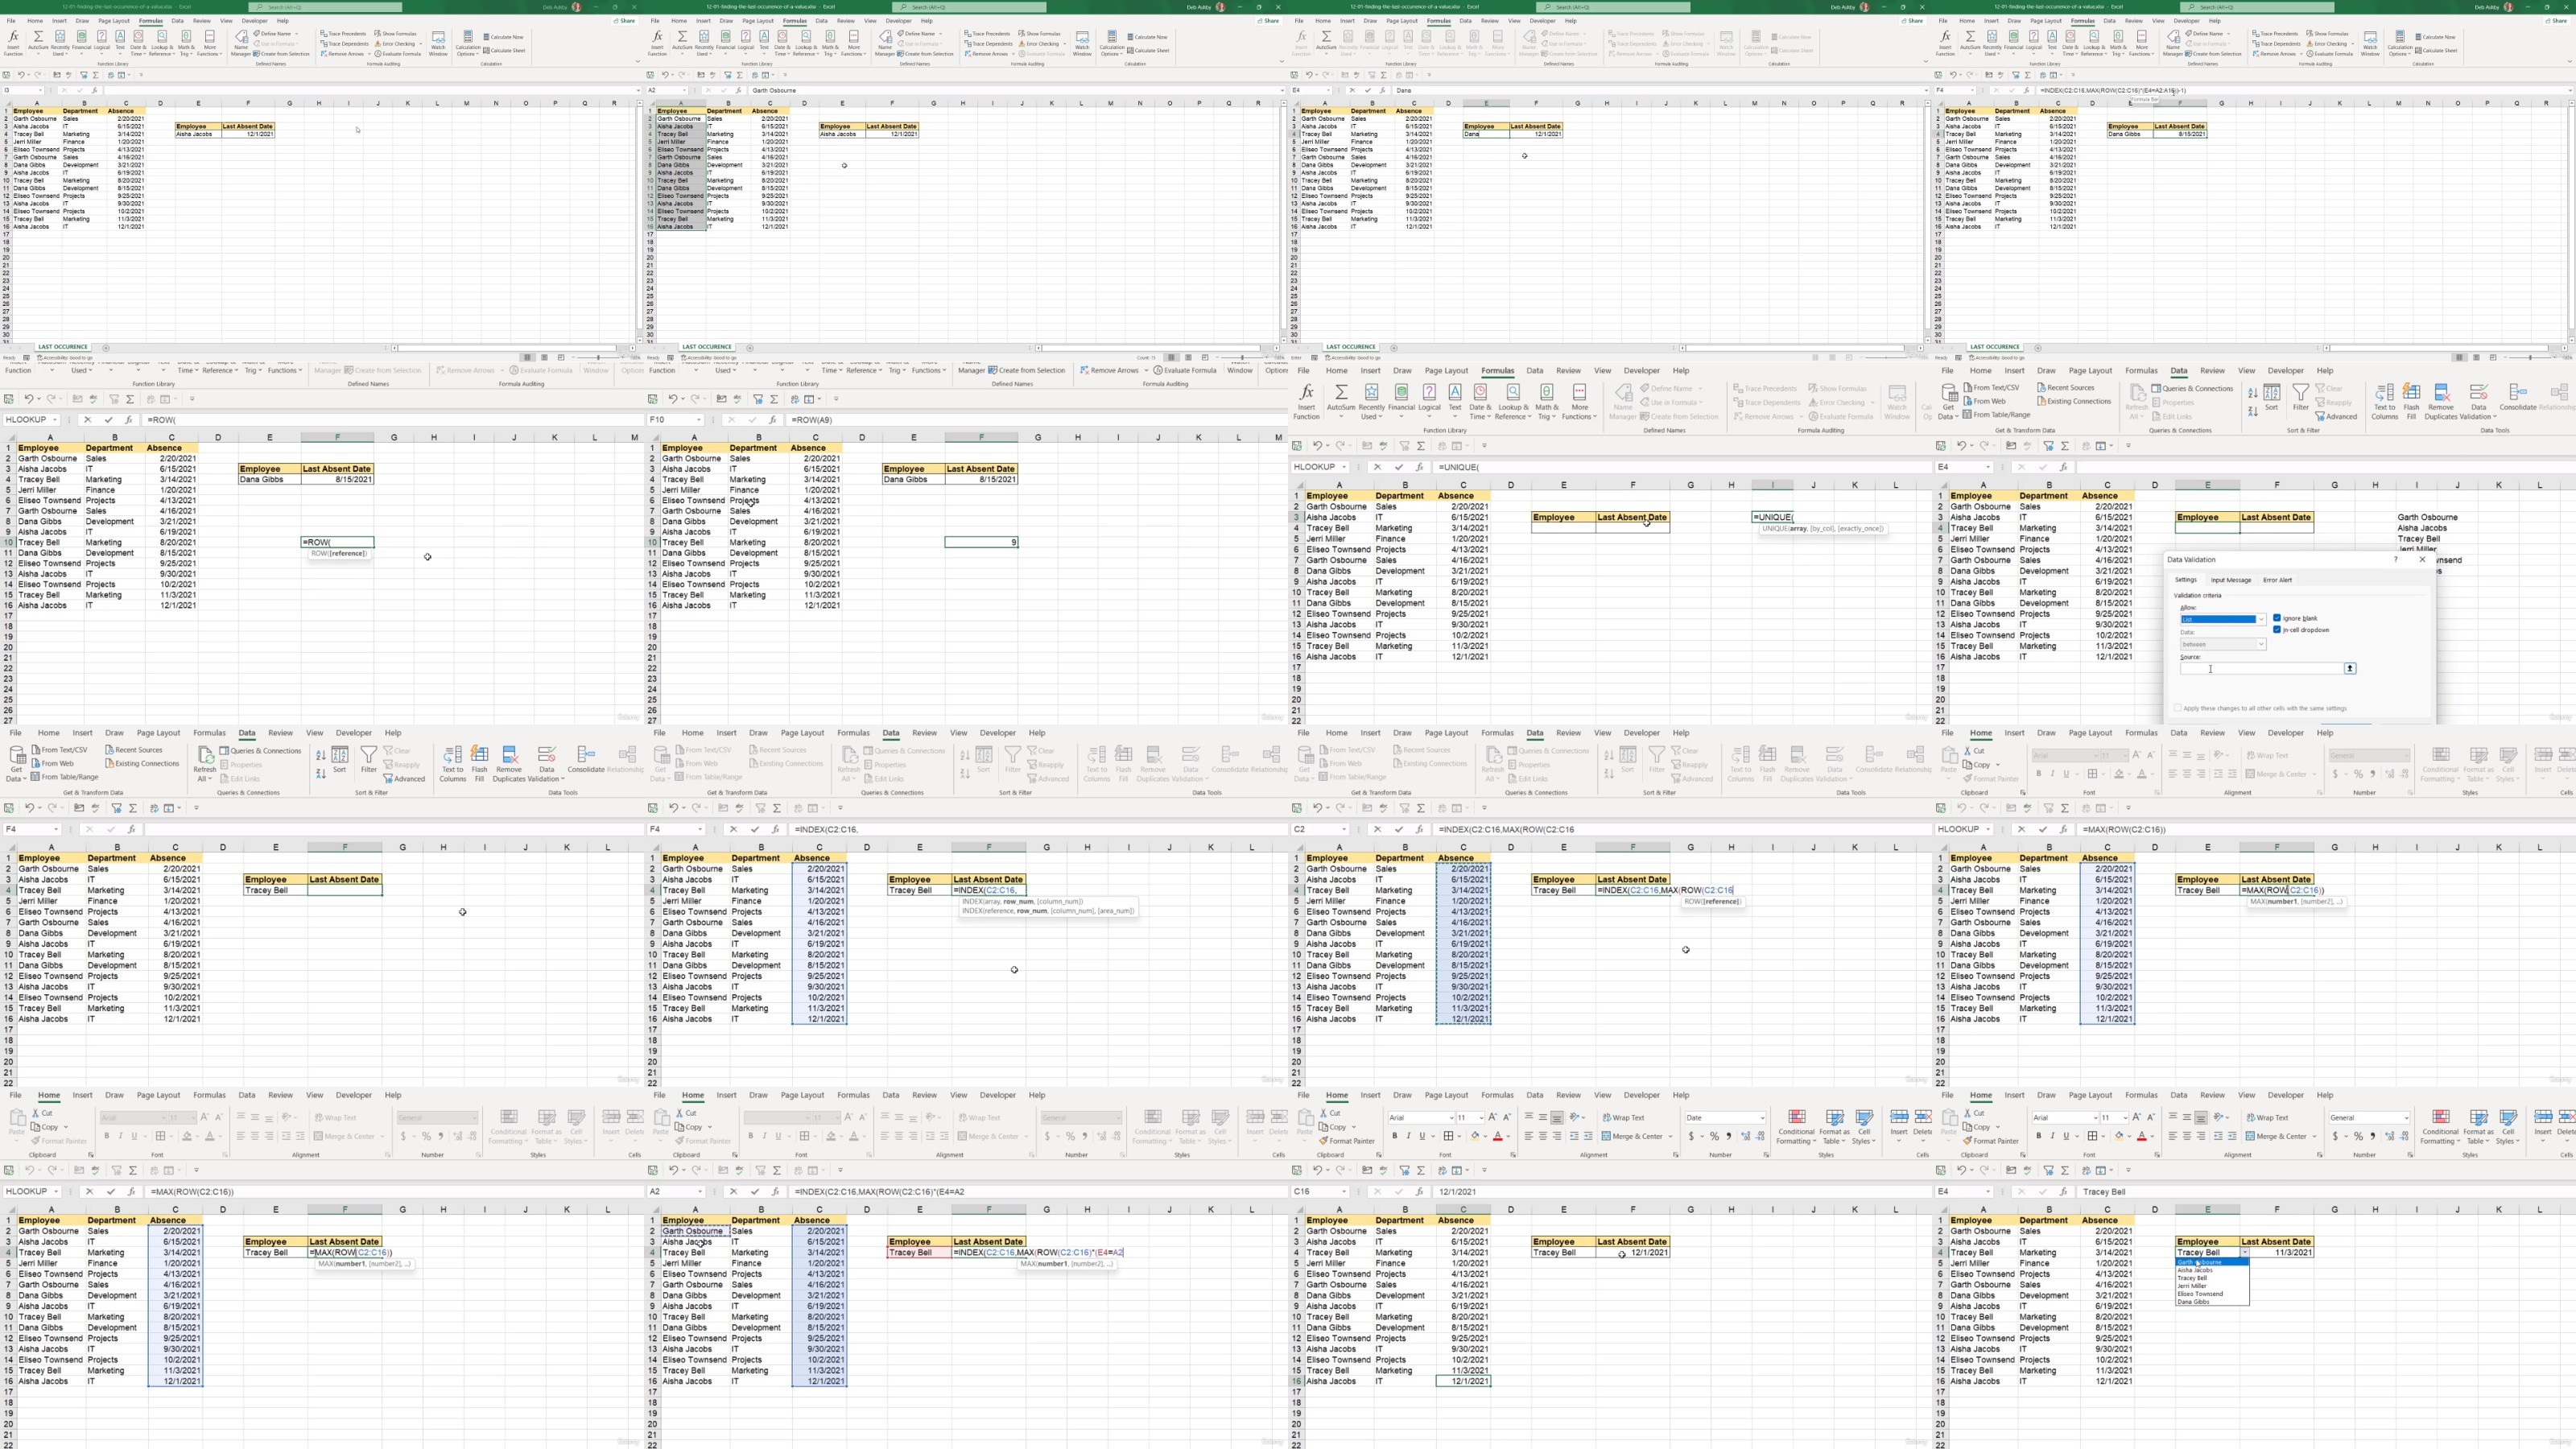Image resolution: width=2576 pixels, height=1449 pixels.
Task: Open the Data tab in the name box C16 window
Action: click(x=1534, y=1095)
